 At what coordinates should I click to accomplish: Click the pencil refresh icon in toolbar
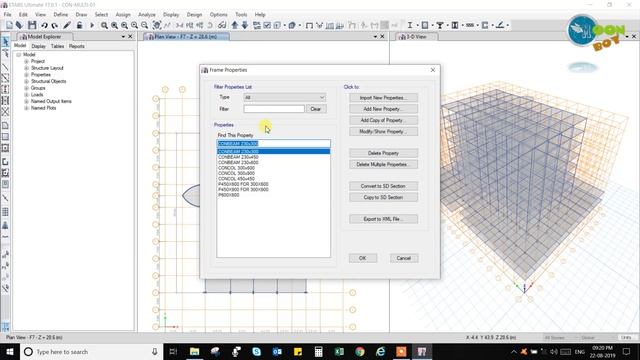coord(67,25)
